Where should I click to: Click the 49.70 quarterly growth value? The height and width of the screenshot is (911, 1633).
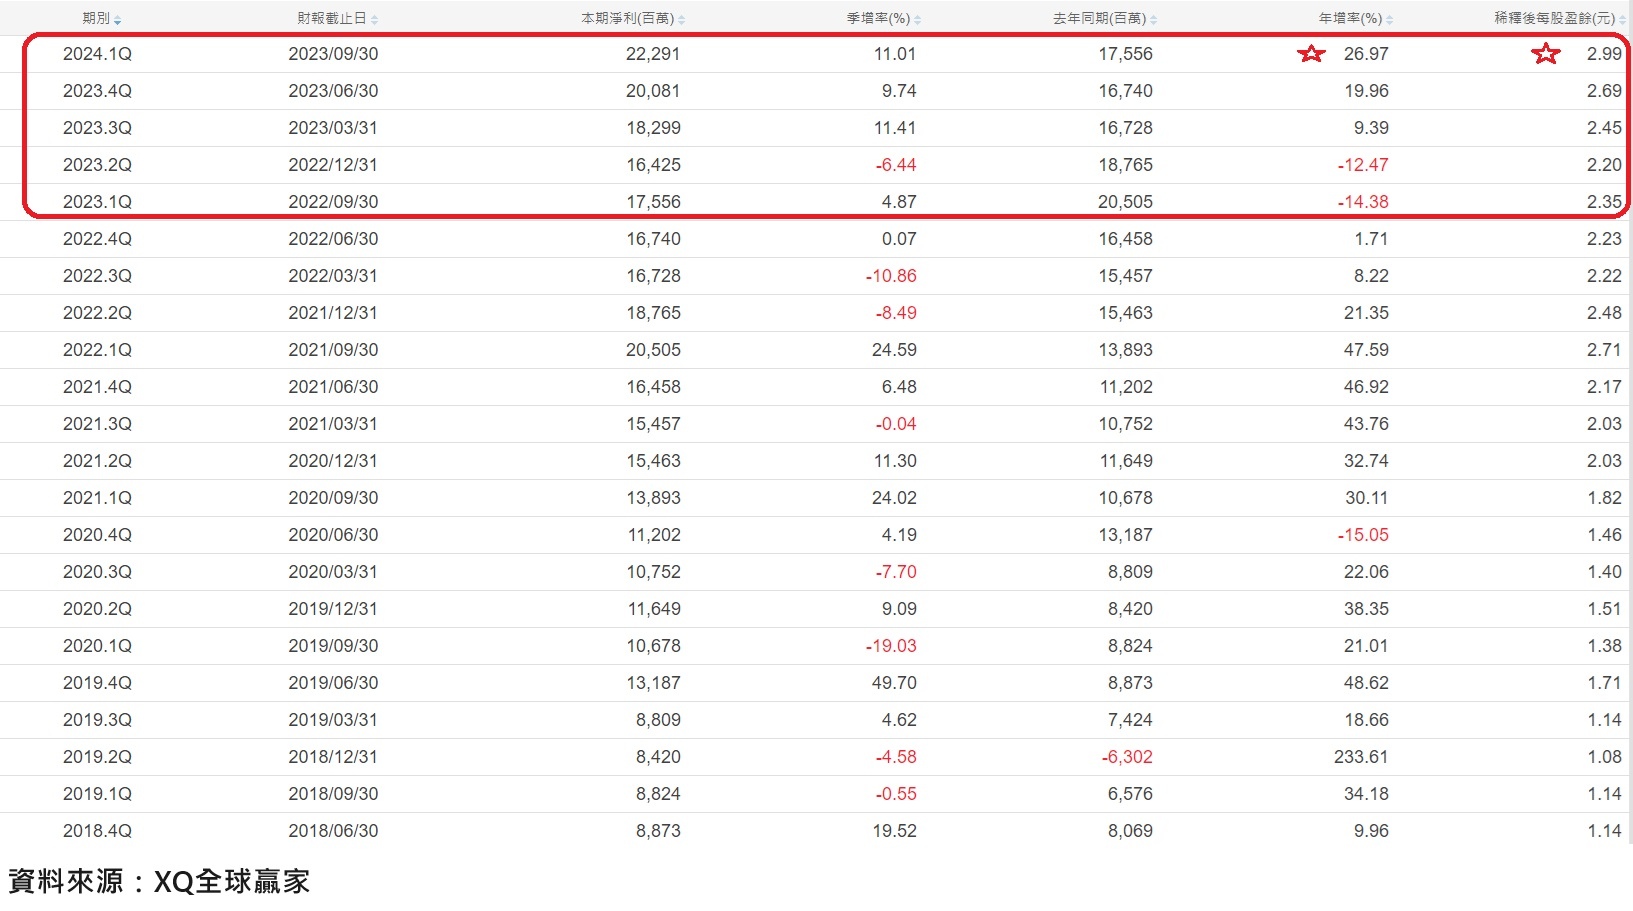coord(894,683)
